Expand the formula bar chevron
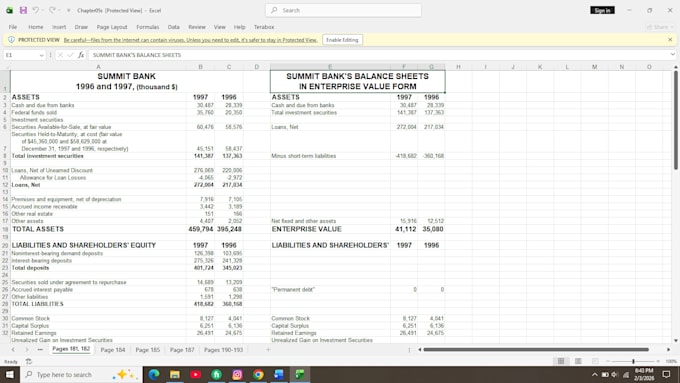 (673, 55)
